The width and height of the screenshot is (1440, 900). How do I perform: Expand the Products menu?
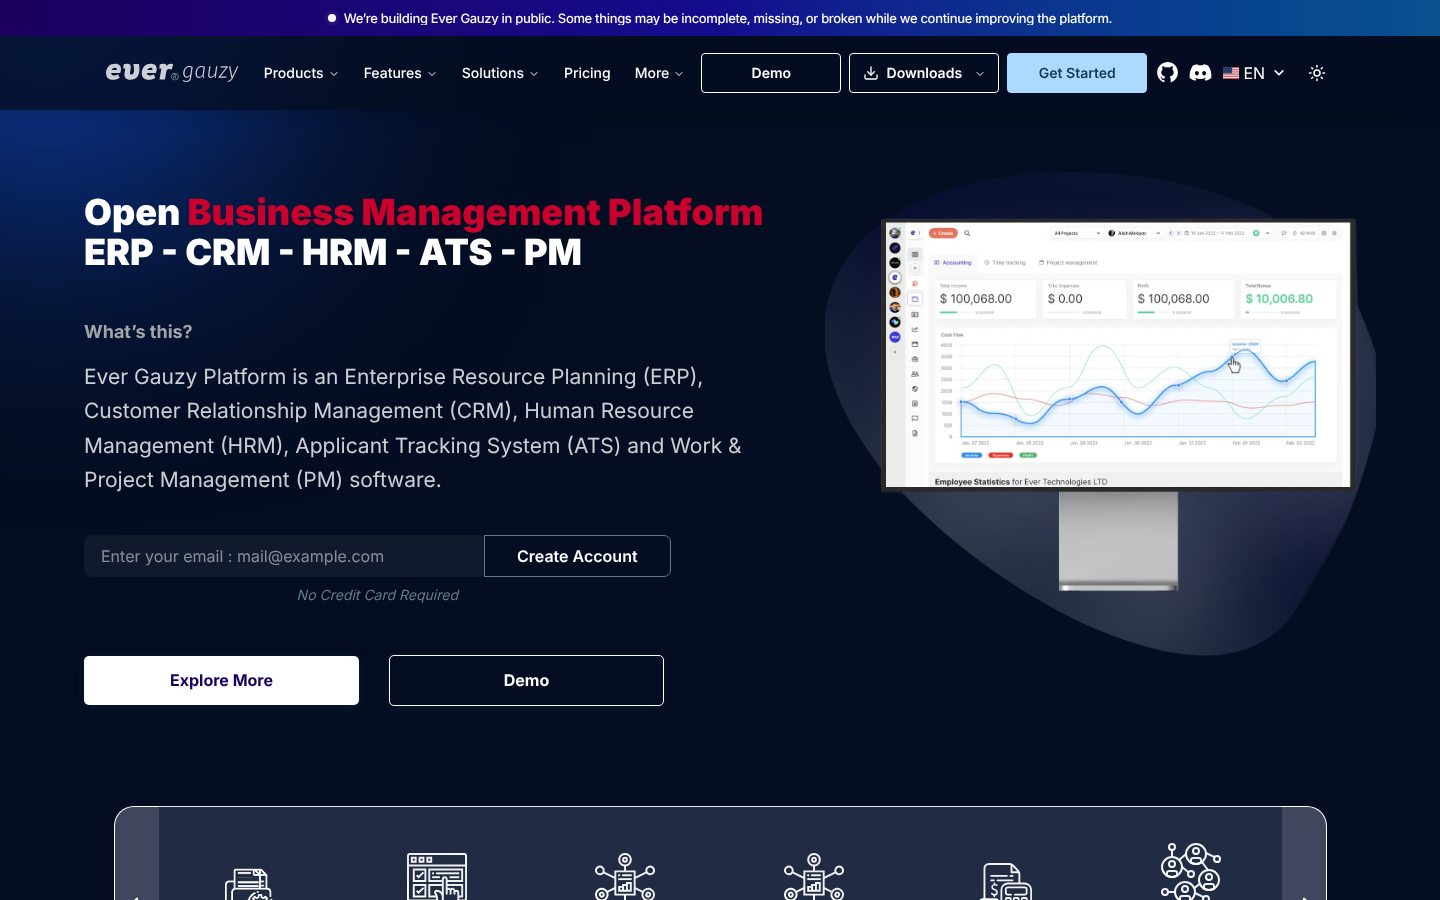click(x=301, y=73)
